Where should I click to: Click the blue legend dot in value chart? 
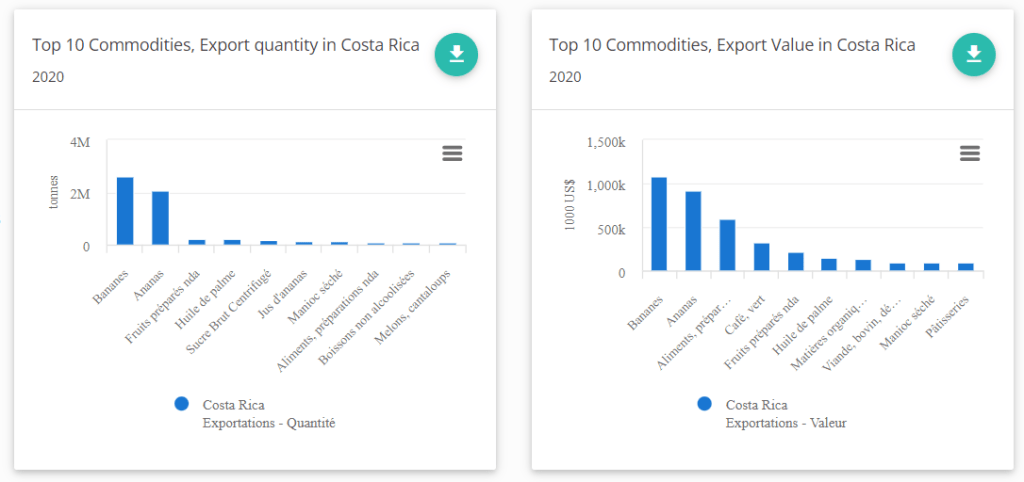click(x=704, y=405)
